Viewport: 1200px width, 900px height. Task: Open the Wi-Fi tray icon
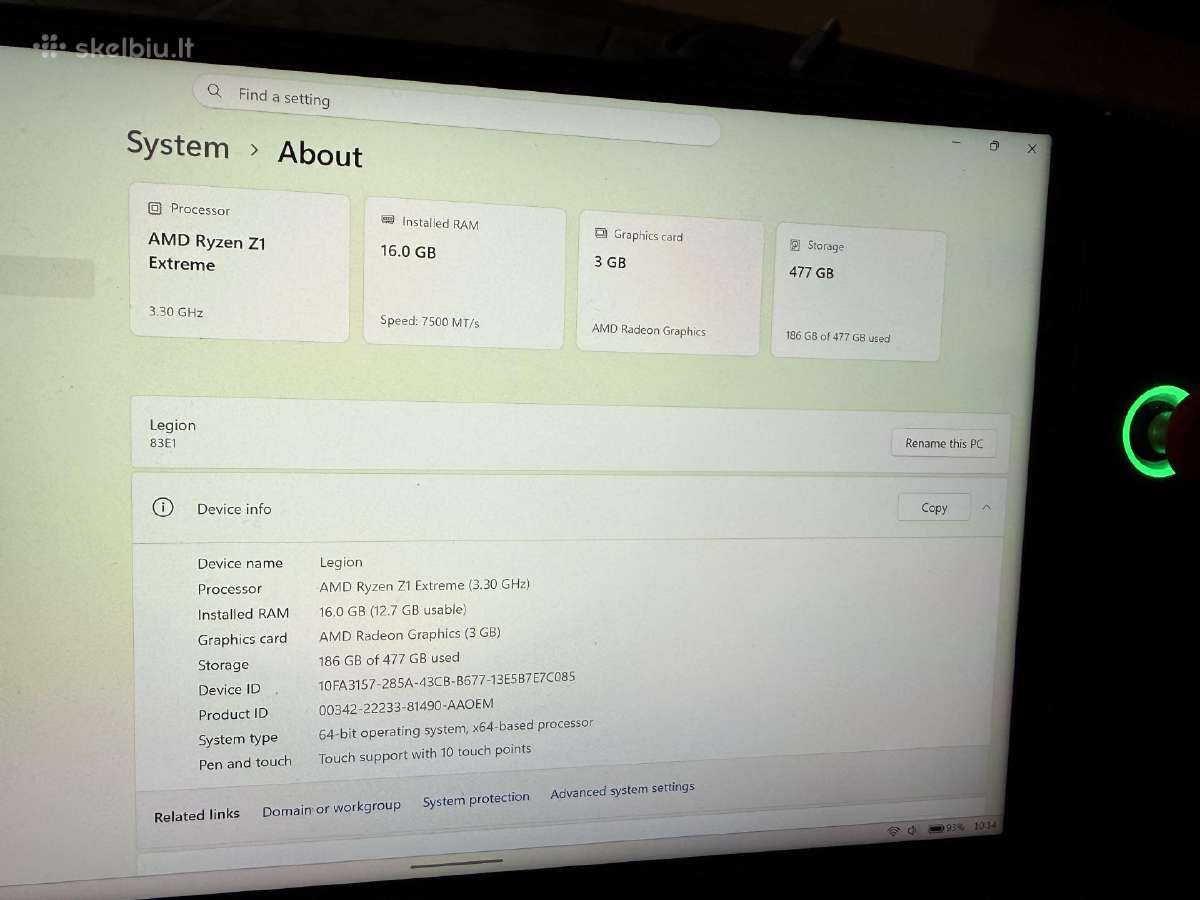point(893,831)
